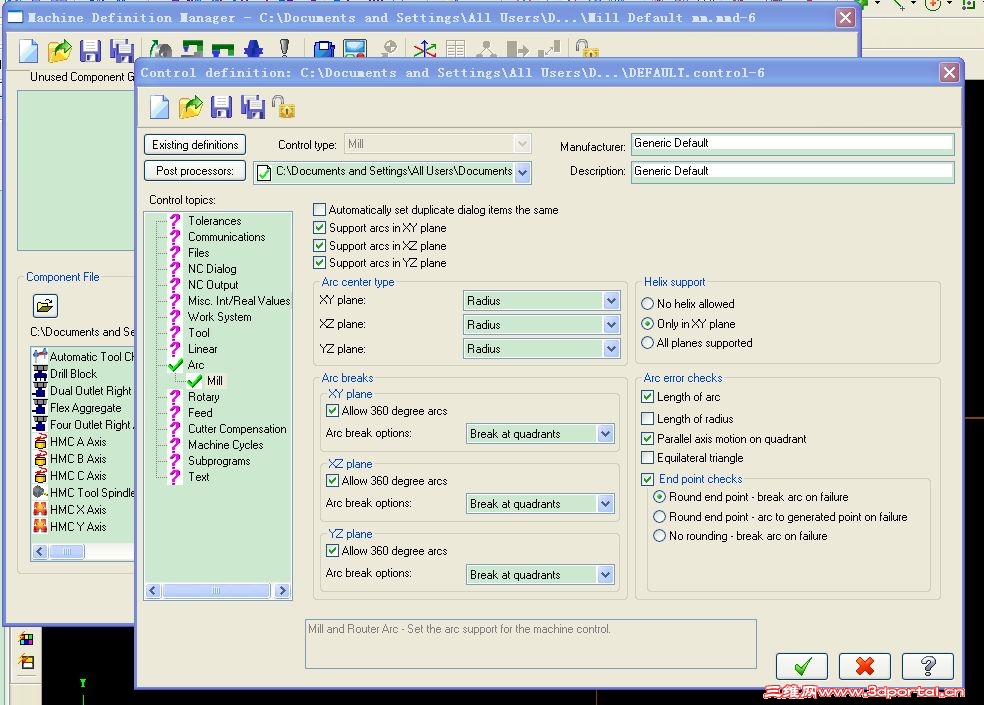This screenshot has height=705, width=984.
Task: Select Machine Cycles control topic
Action: click(x=225, y=445)
